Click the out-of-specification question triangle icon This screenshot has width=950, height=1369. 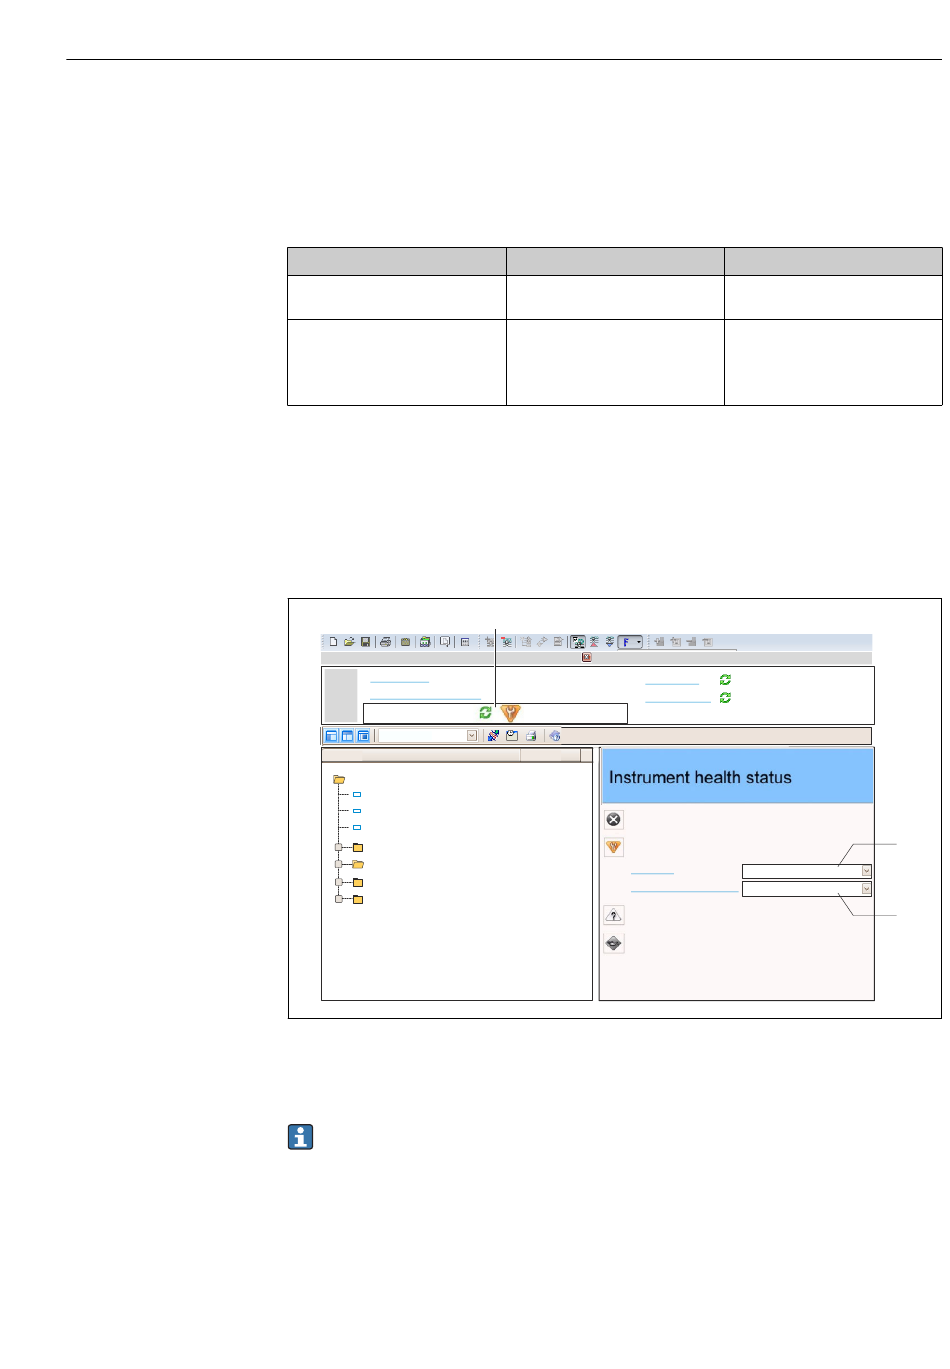coord(614,915)
